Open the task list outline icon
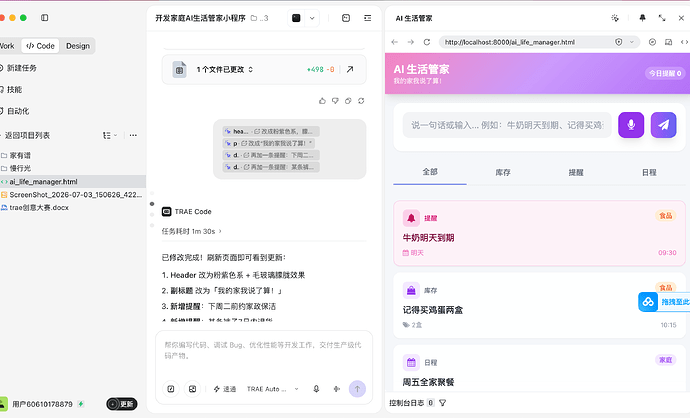This screenshot has width=690, height=418. point(367,18)
